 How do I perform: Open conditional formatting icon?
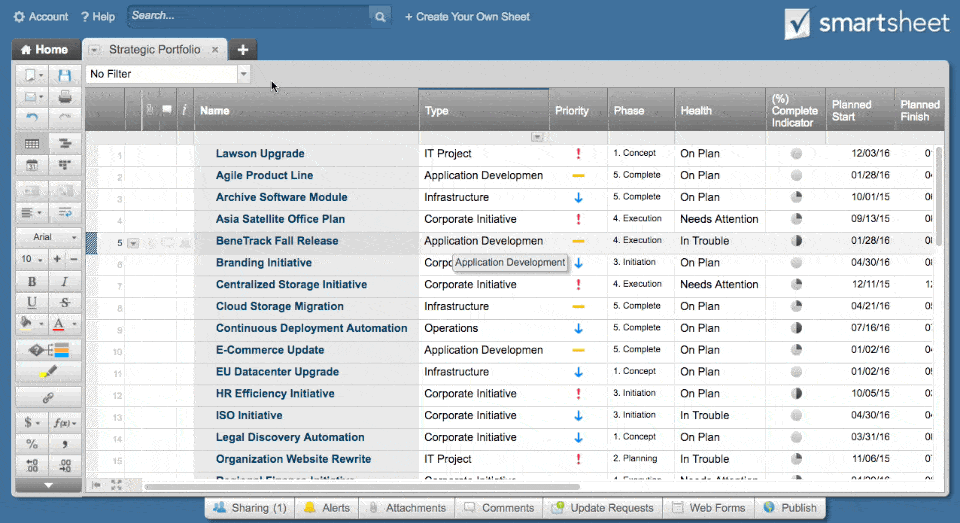47,349
